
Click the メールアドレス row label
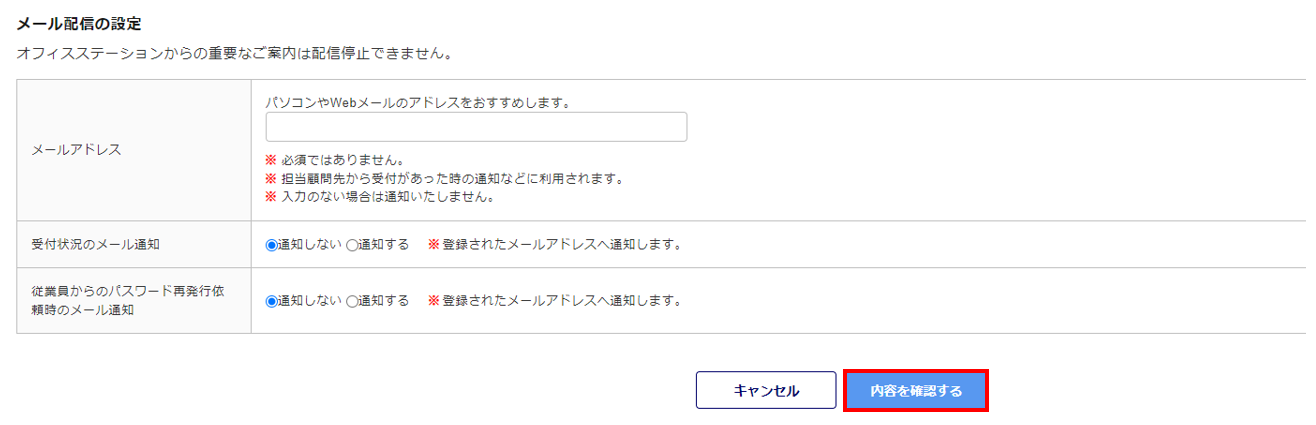pos(76,150)
